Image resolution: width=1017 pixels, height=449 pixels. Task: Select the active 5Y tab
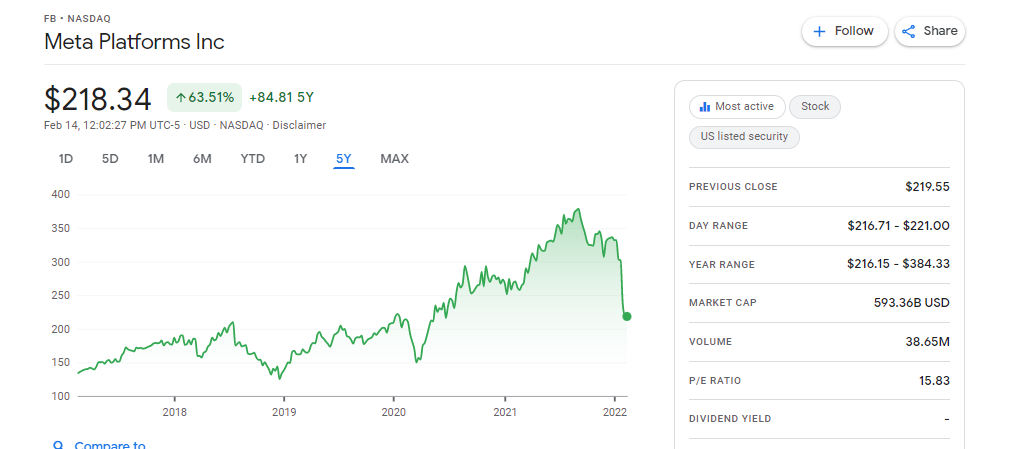click(344, 159)
